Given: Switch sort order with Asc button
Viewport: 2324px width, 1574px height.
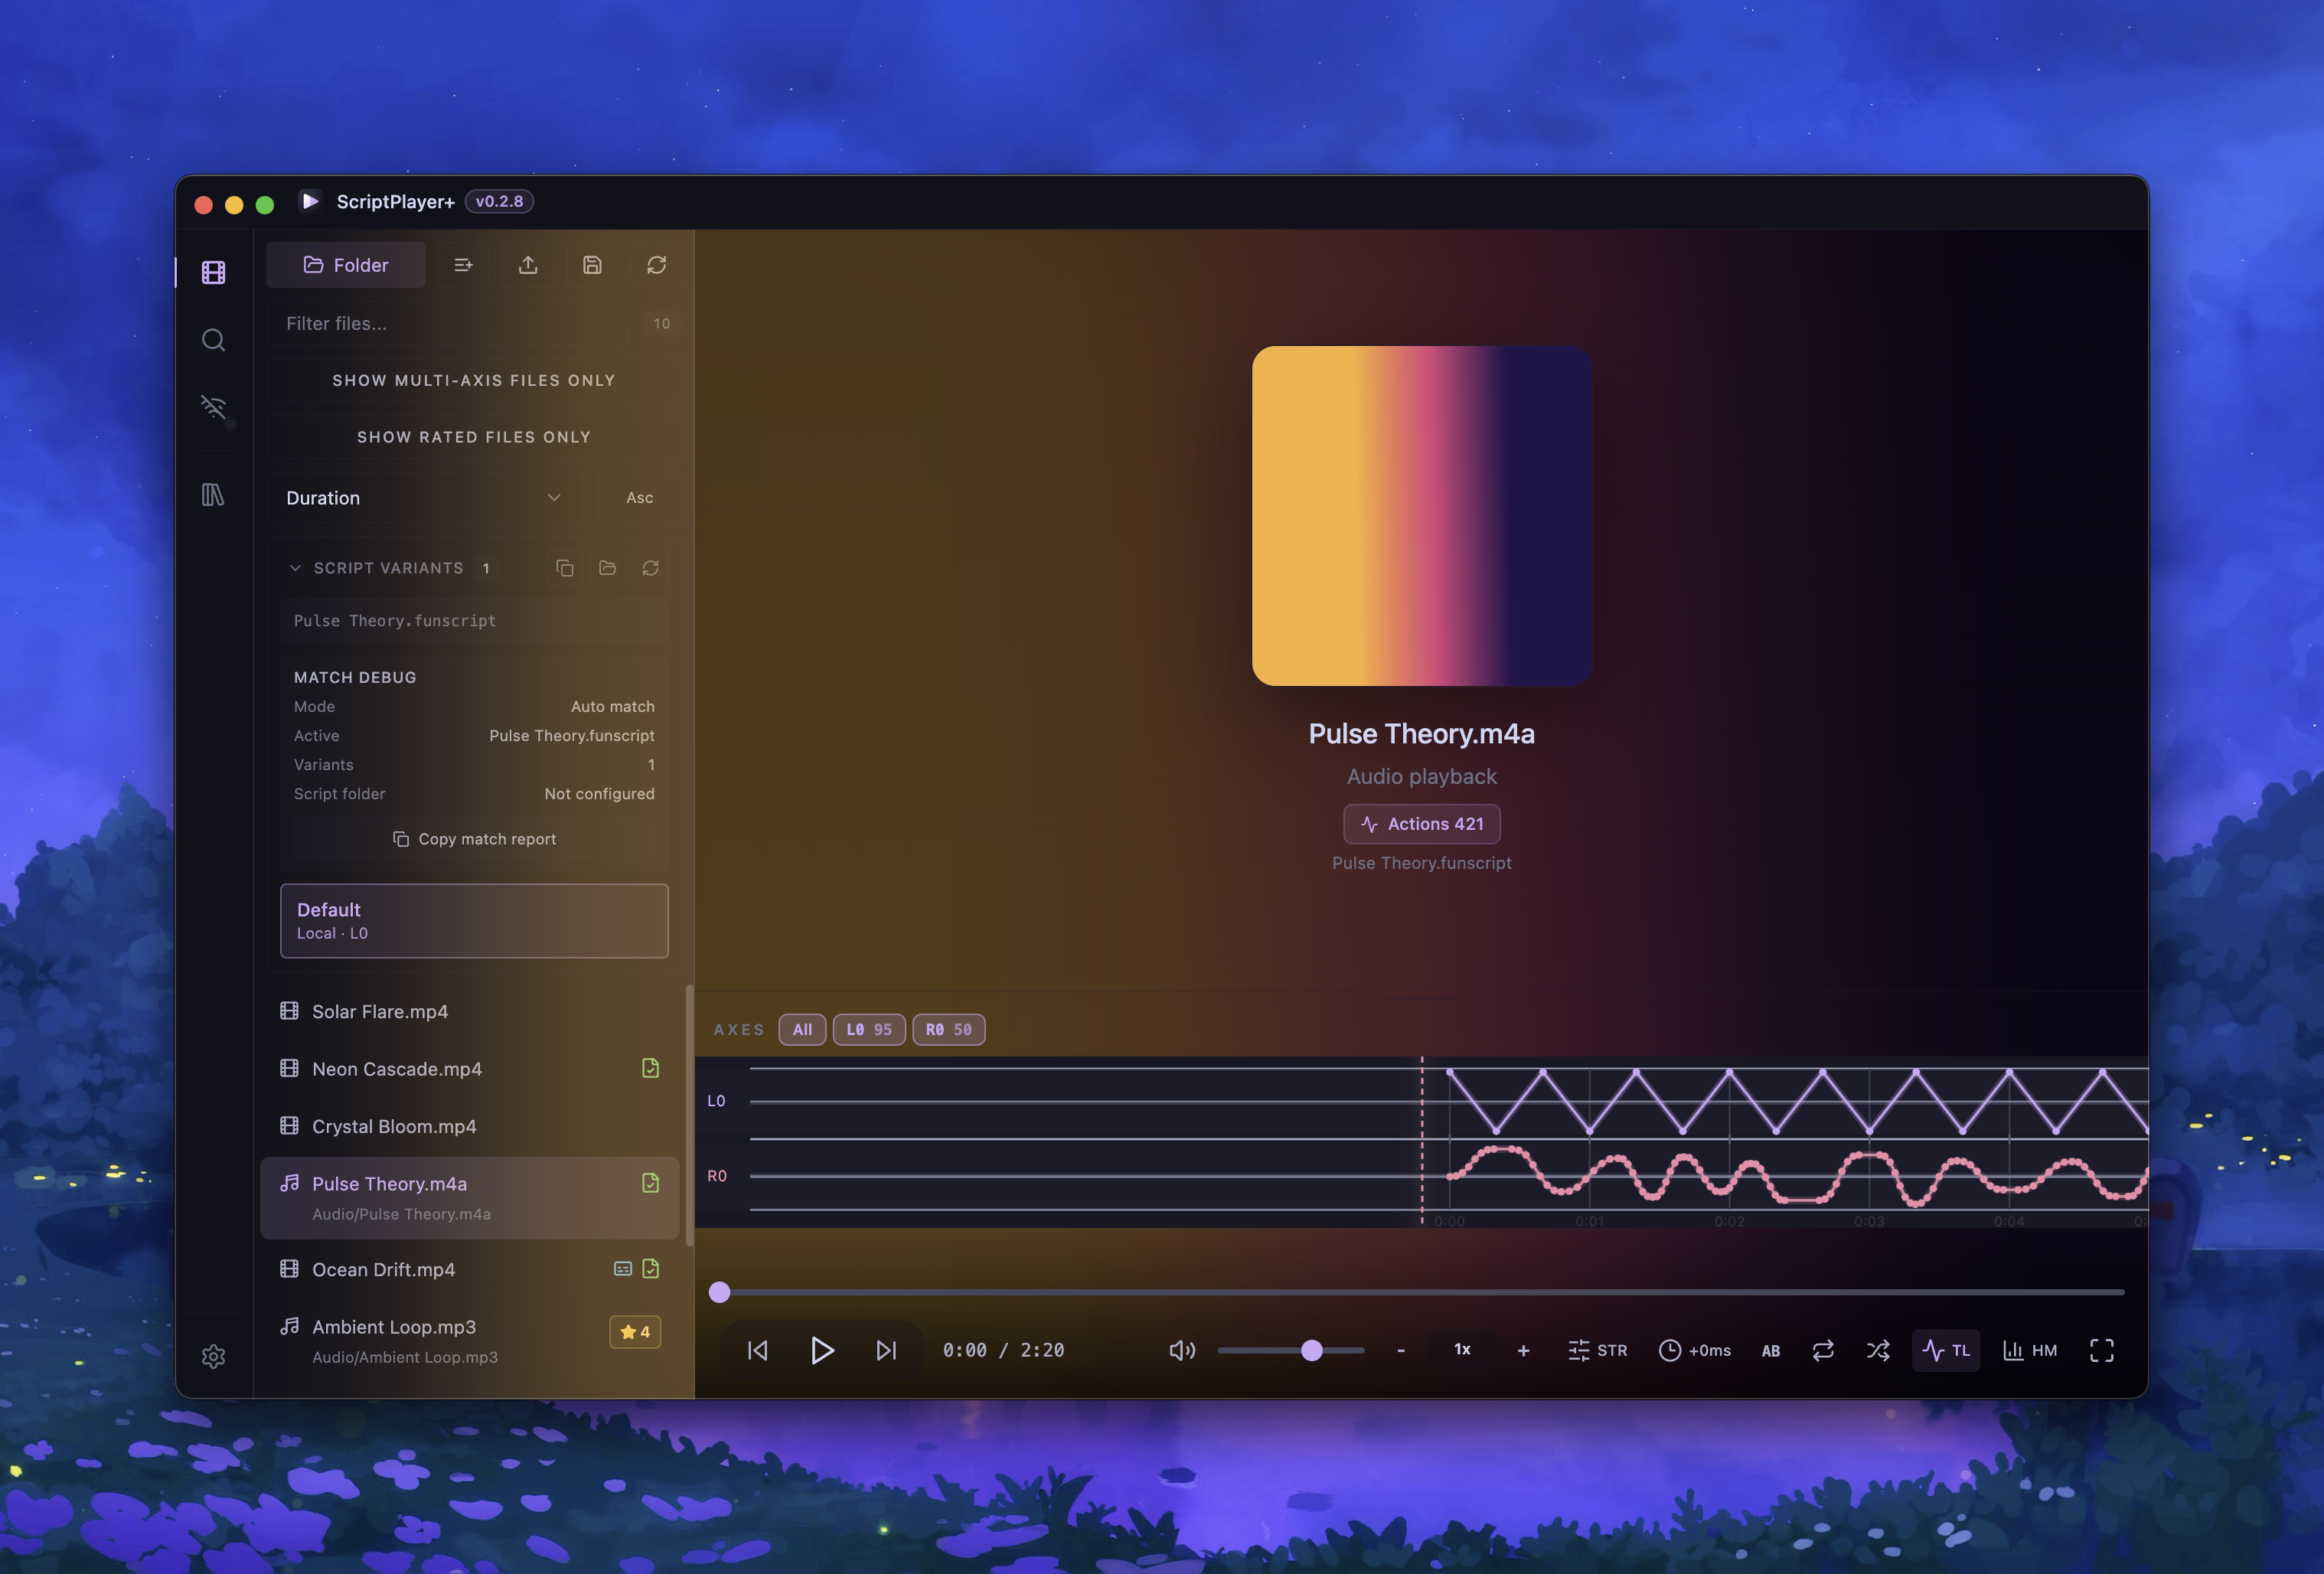Looking at the screenshot, I should point(639,498).
